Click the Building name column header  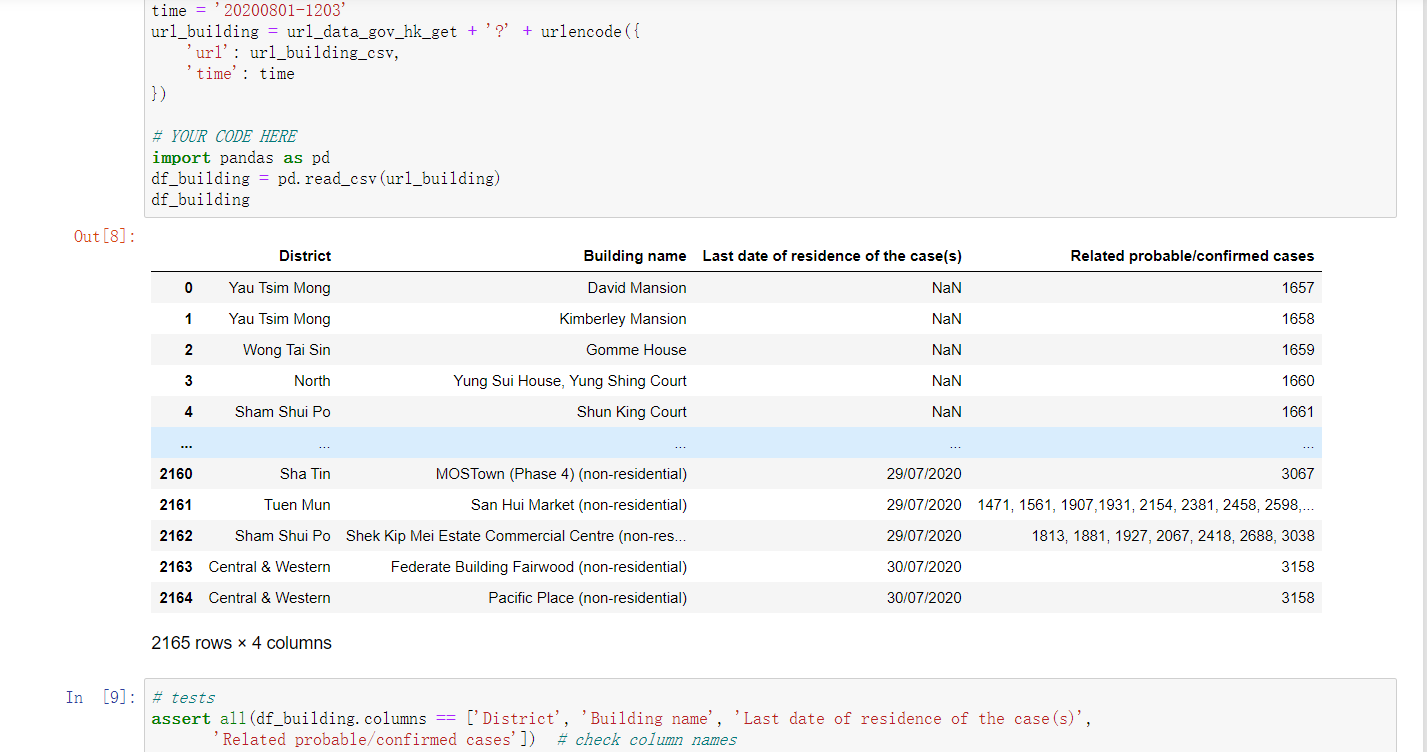pyautogui.click(x=635, y=256)
